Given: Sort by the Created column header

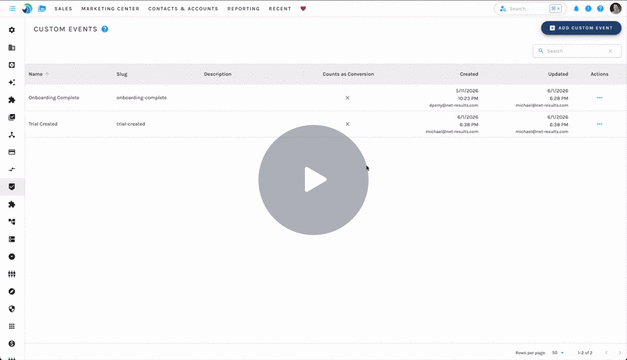Looking at the screenshot, I should 469,74.
